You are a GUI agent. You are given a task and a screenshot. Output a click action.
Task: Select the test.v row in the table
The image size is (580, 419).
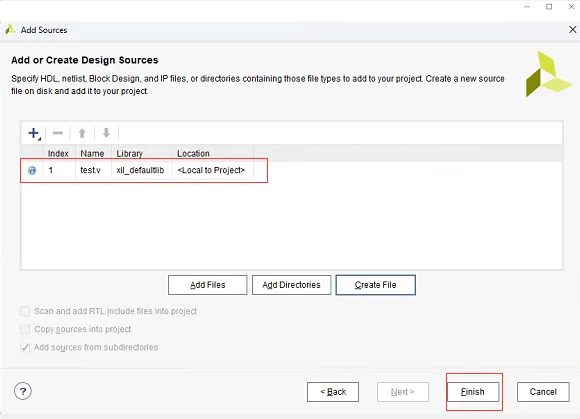(144, 170)
